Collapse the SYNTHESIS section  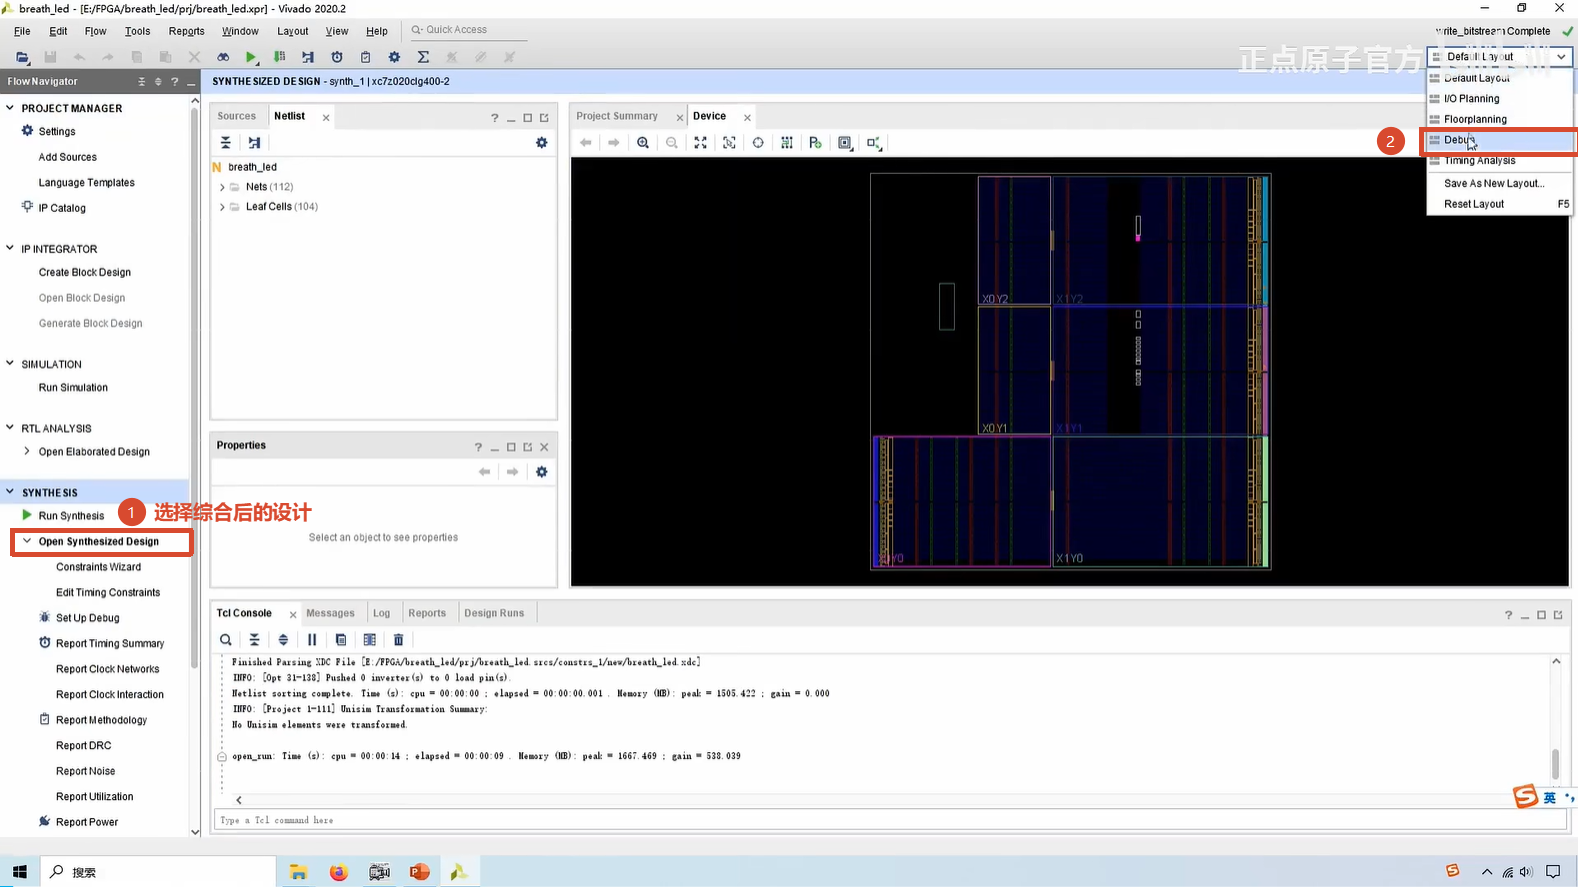click(10, 492)
